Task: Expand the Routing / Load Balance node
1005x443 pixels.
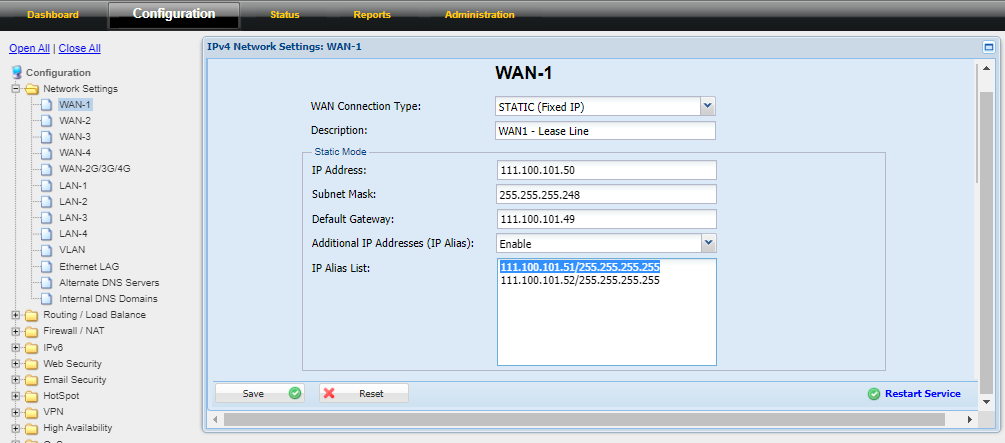Action: [x=16, y=315]
